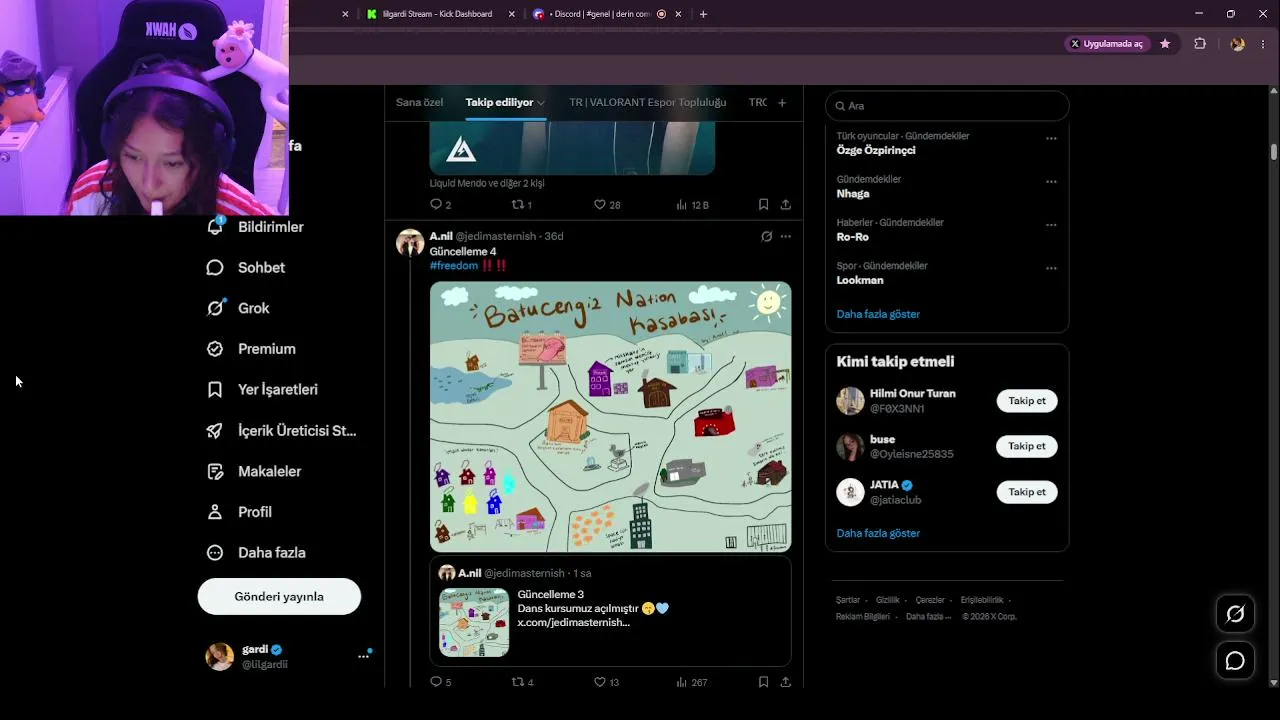The height and width of the screenshot is (720, 1280).
Task: Open Lookman trending topic
Action: coord(860,280)
